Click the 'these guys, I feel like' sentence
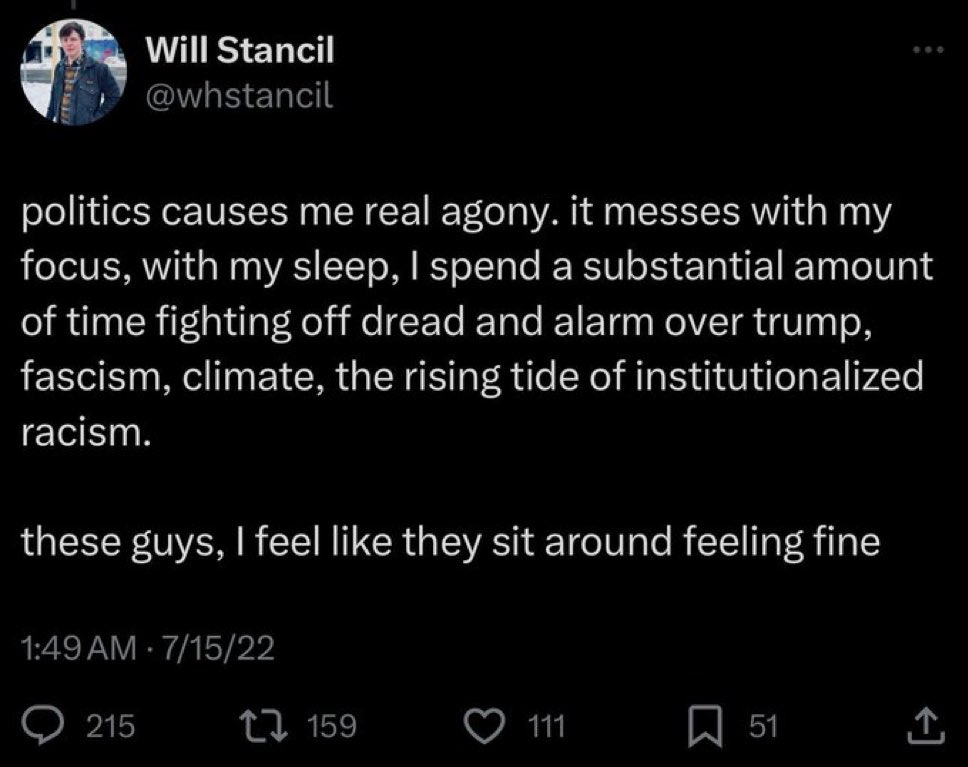This screenshot has height=767, width=968. pyautogui.click(x=451, y=542)
